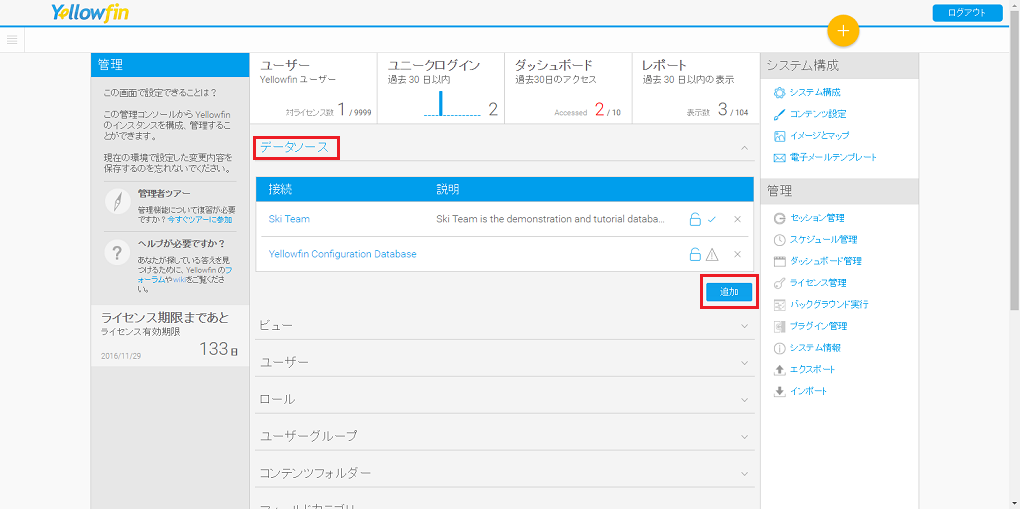This screenshot has height=509, width=1020.
Task: Click the プラグイン管理 icon
Action: point(779,326)
